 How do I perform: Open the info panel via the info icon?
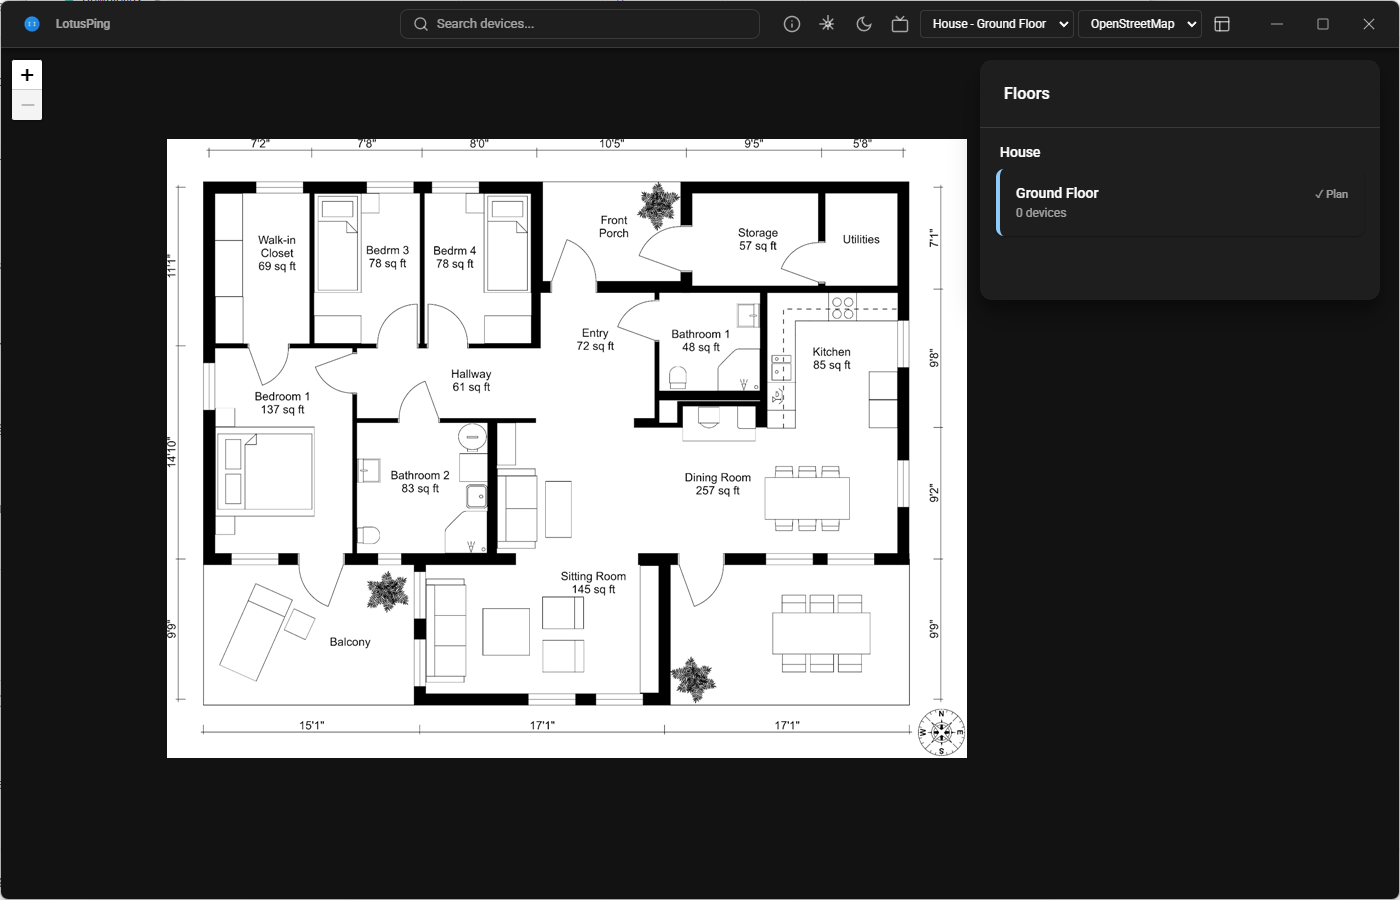(x=791, y=23)
